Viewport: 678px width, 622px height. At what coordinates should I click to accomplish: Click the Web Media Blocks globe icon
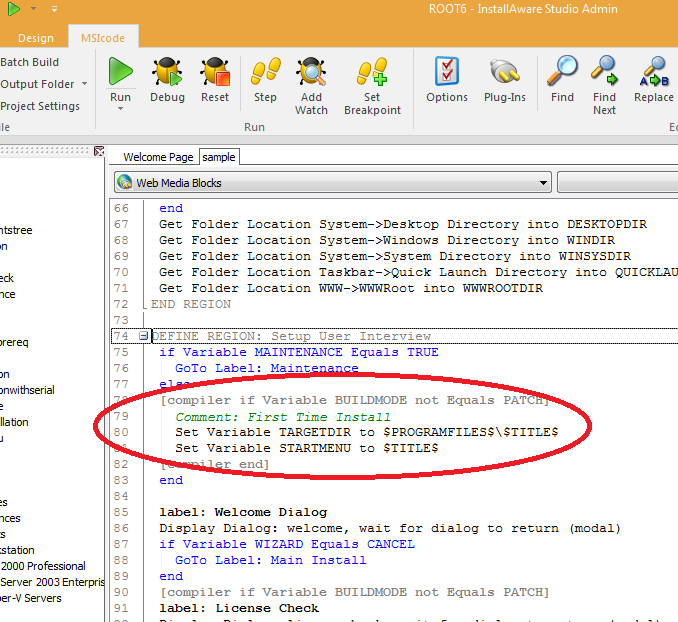pyautogui.click(x=125, y=182)
